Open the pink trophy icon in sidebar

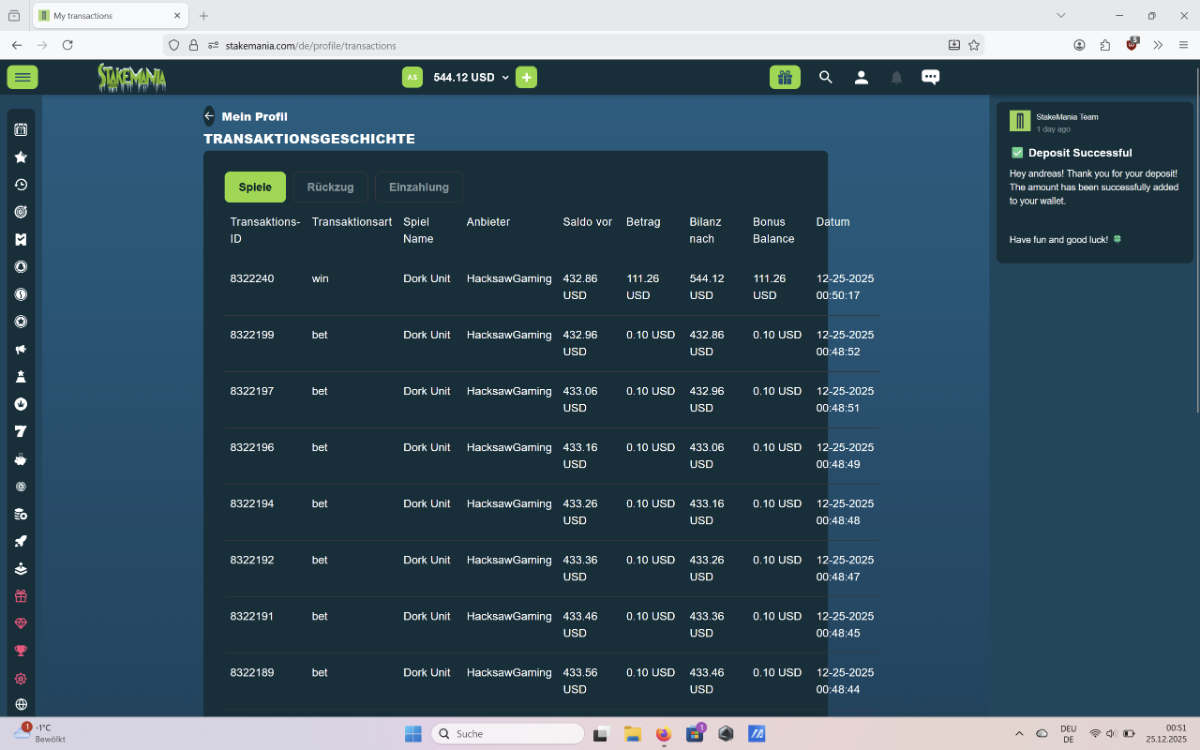point(21,651)
